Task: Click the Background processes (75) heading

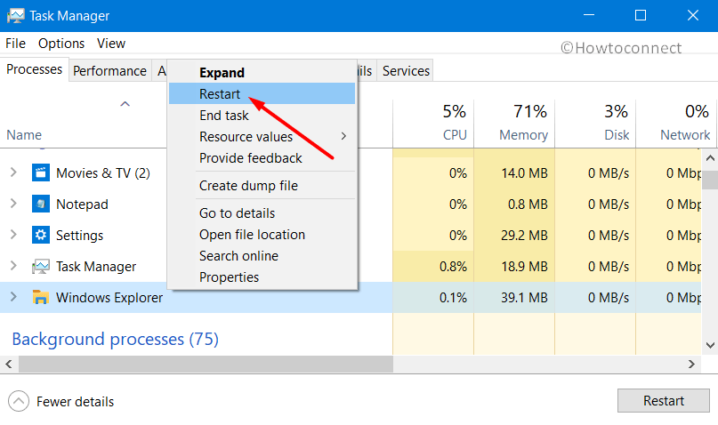Action: coord(115,339)
